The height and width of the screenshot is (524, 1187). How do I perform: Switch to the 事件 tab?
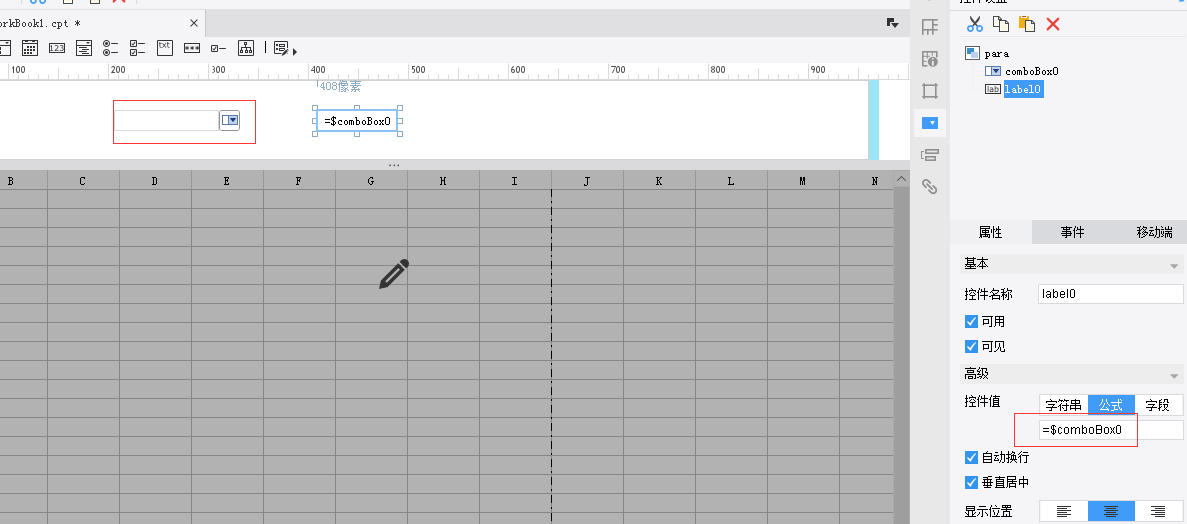(1072, 232)
